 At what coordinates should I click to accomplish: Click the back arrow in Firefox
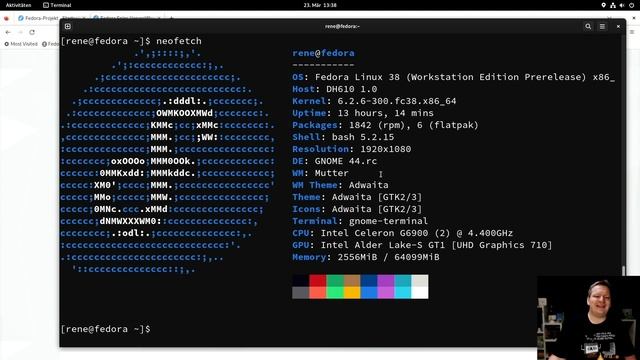click(x=8, y=32)
